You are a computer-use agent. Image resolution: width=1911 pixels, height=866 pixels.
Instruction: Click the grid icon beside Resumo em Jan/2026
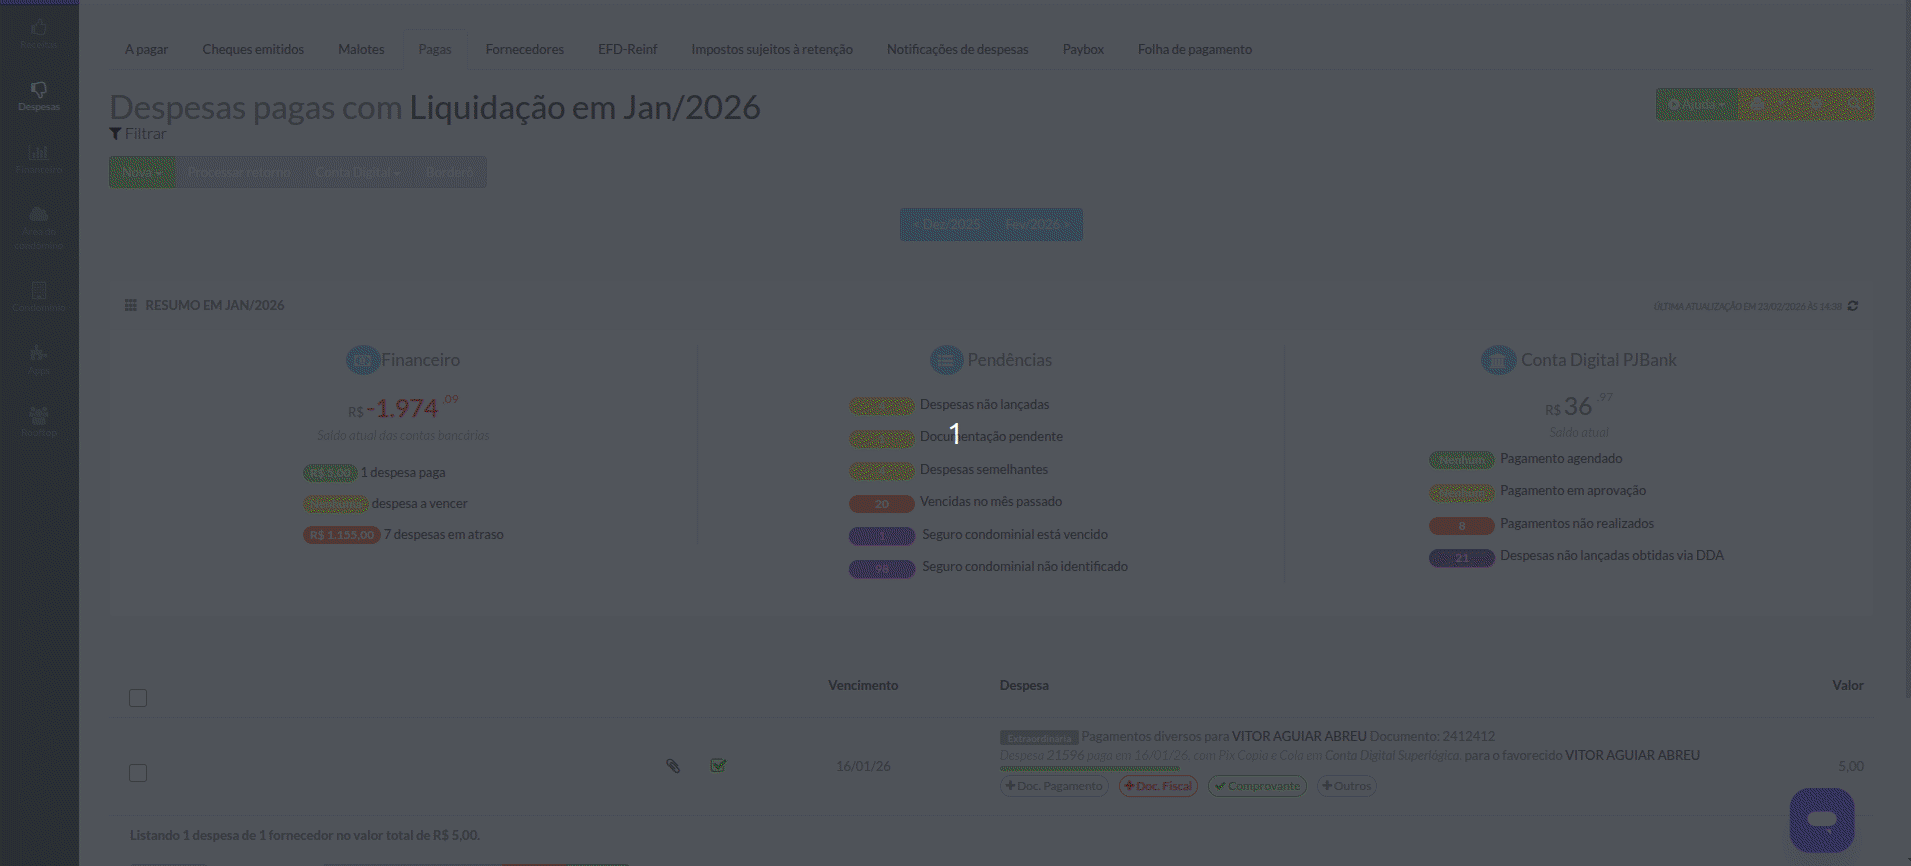tap(130, 305)
